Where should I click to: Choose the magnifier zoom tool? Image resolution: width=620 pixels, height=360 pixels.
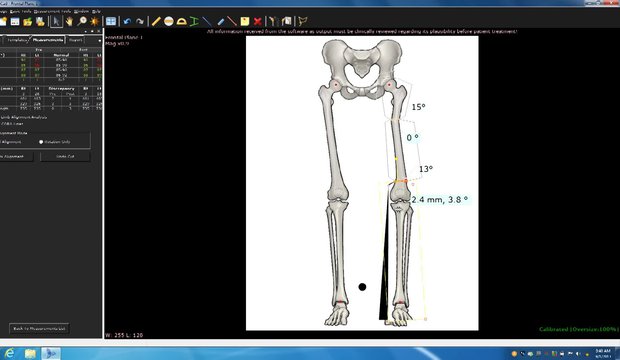tap(82, 21)
